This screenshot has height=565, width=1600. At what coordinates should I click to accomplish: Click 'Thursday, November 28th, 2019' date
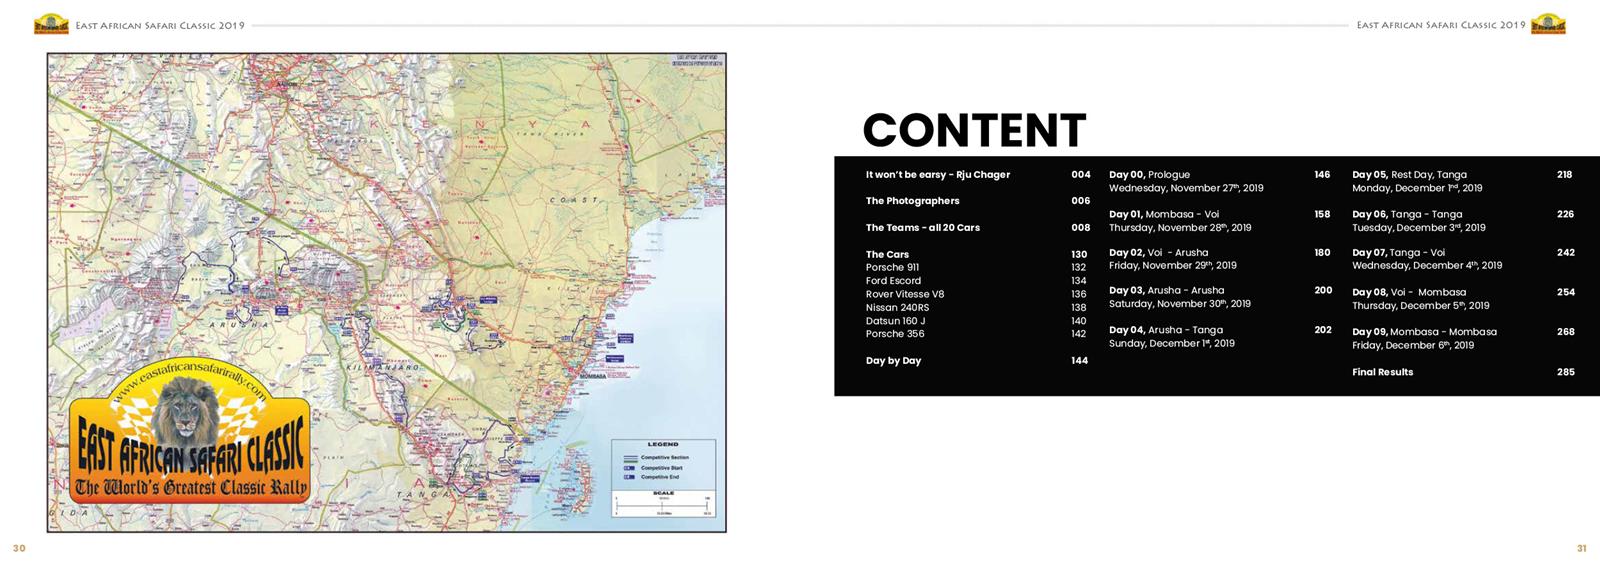[1180, 228]
